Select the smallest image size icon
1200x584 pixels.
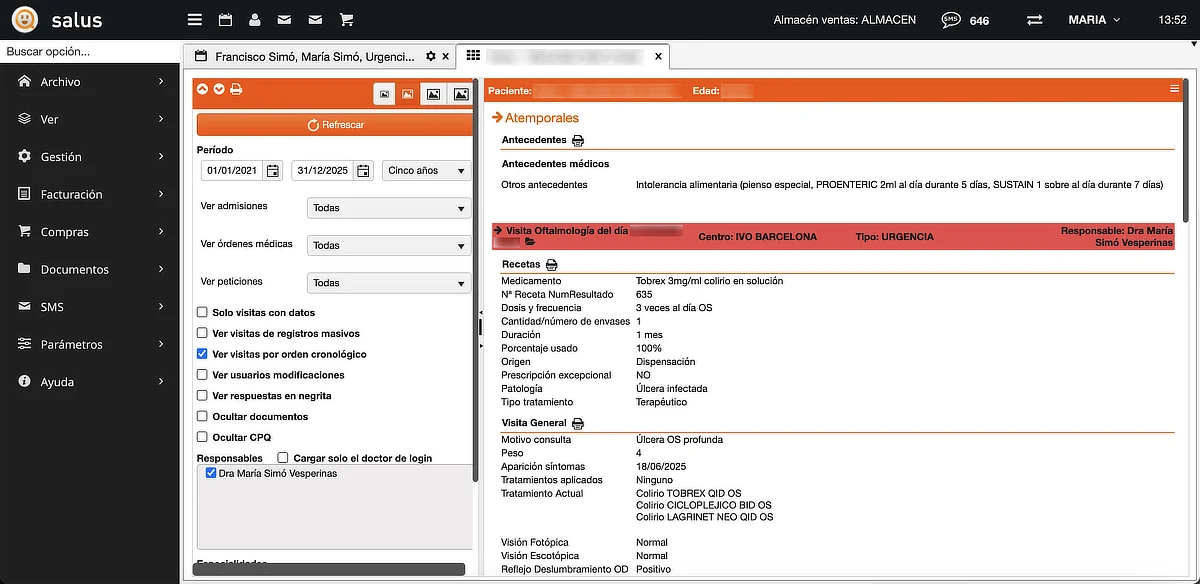(385, 93)
